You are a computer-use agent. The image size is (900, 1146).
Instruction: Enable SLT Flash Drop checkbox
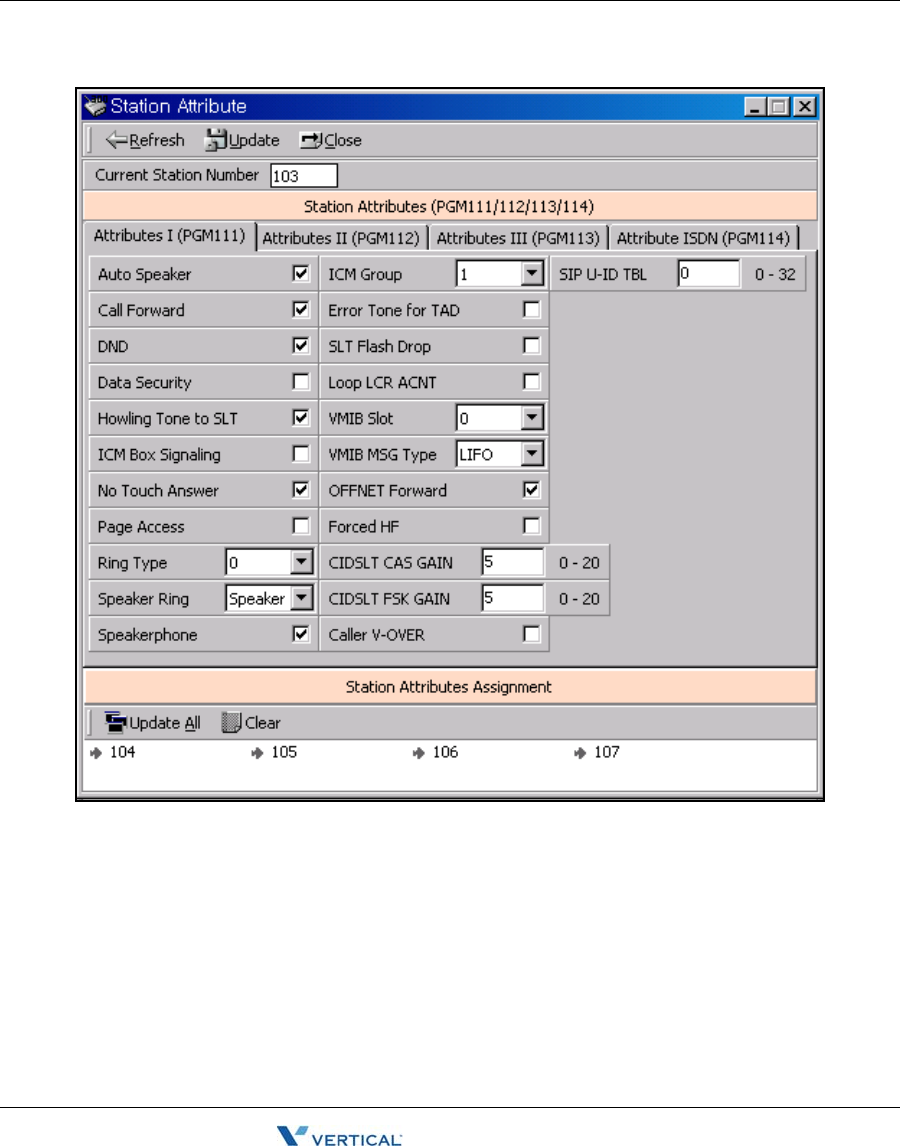(x=532, y=345)
